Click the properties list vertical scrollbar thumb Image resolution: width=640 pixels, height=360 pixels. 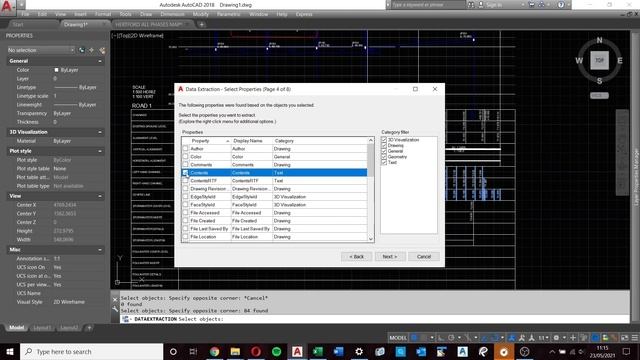coord(371,159)
